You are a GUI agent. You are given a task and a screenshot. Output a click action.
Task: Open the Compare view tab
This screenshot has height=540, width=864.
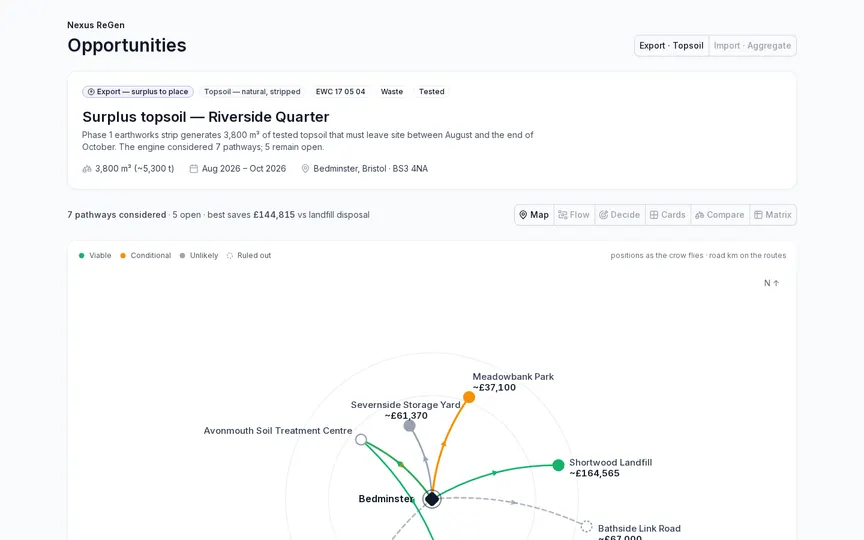click(x=720, y=215)
